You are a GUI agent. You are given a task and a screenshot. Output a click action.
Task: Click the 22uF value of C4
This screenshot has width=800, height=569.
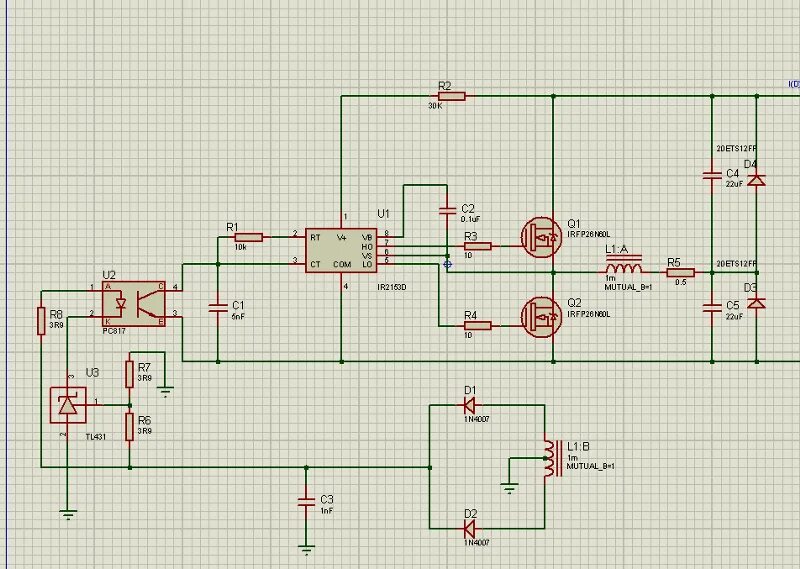point(734,184)
